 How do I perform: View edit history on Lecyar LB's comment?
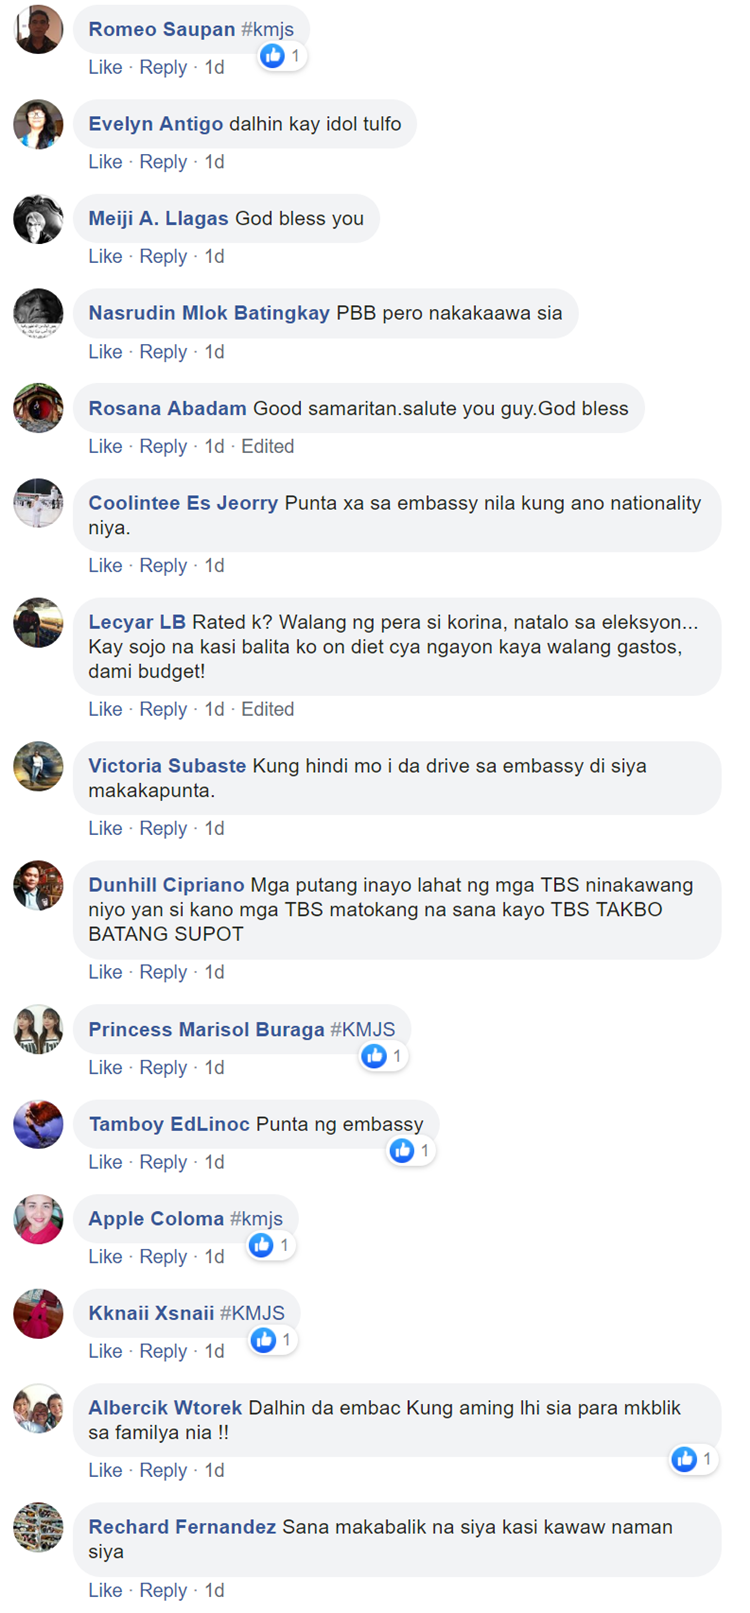[x=267, y=709]
